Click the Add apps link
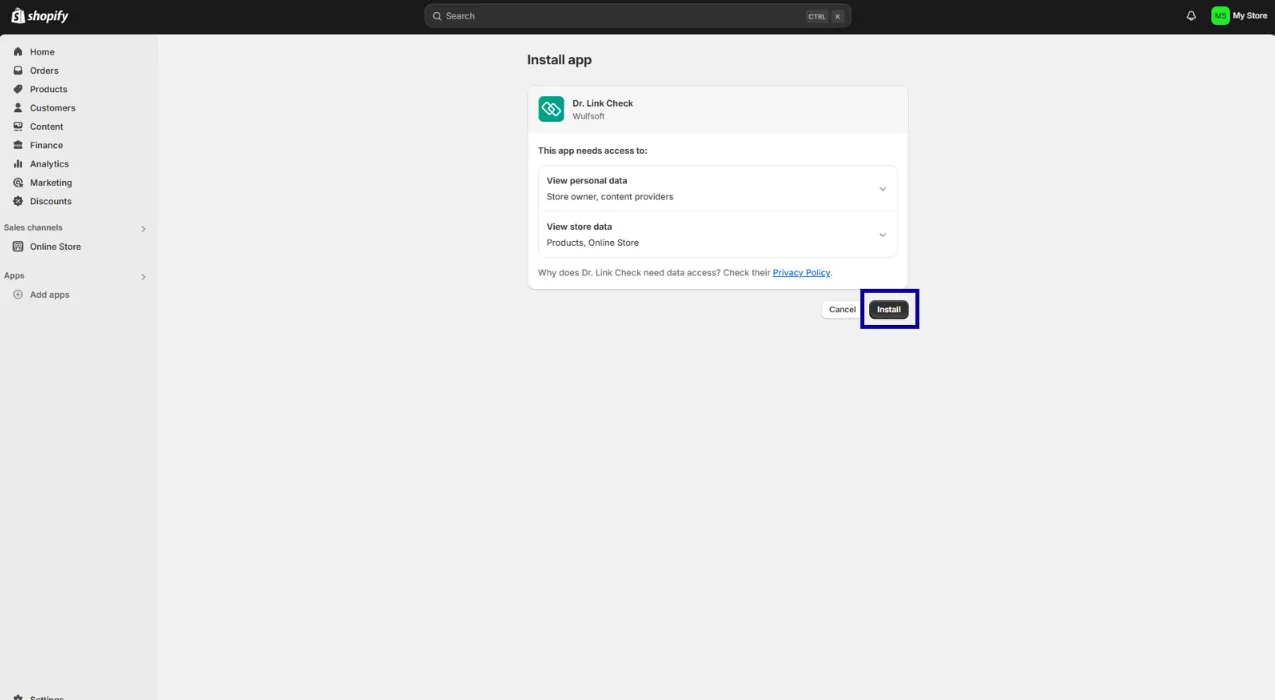Viewport: 1275px width, 700px height. [50, 295]
